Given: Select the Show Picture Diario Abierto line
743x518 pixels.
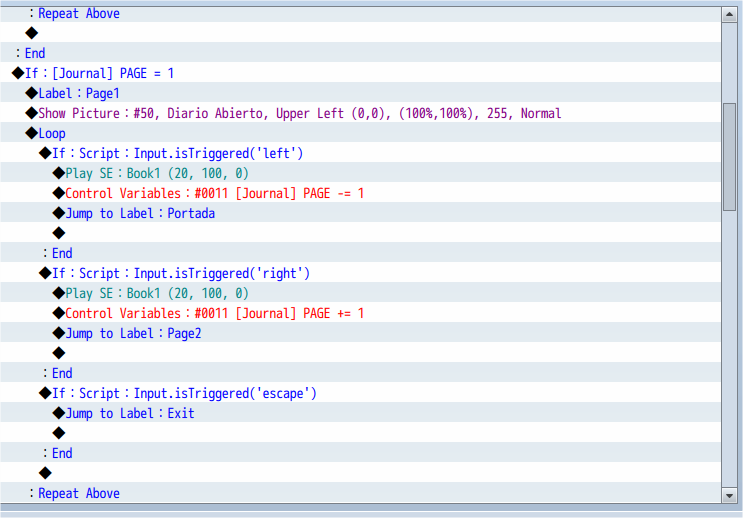Looking at the screenshot, I should [x=360, y=113].
